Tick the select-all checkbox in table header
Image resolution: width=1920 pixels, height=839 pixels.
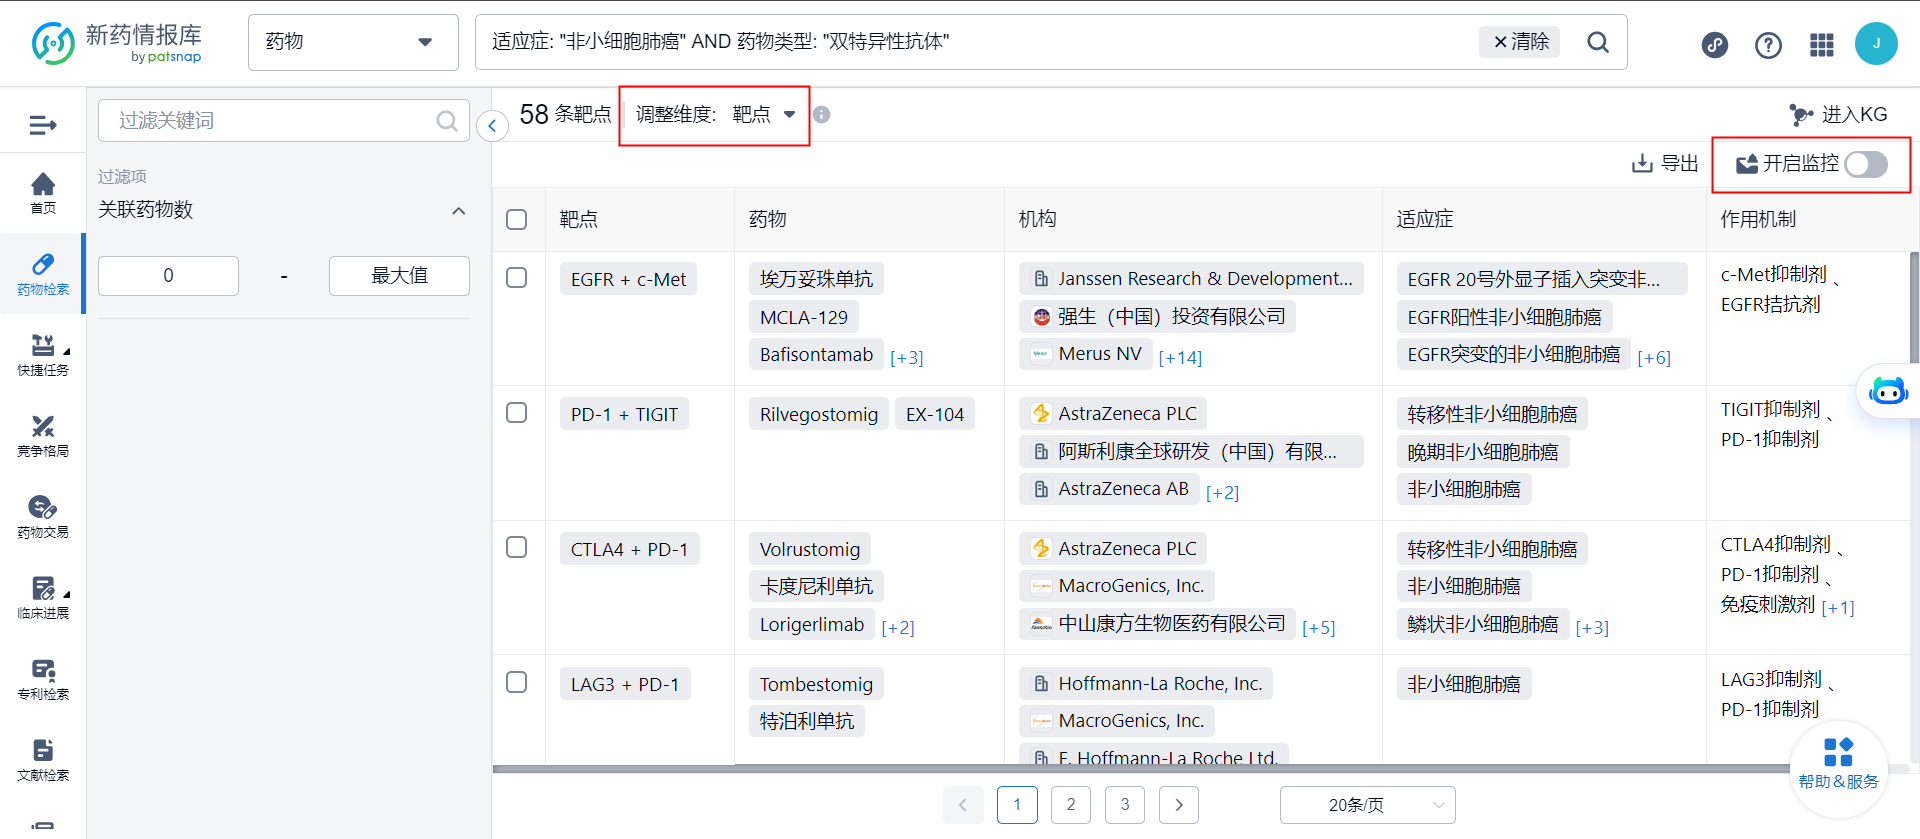coord(516,219)
